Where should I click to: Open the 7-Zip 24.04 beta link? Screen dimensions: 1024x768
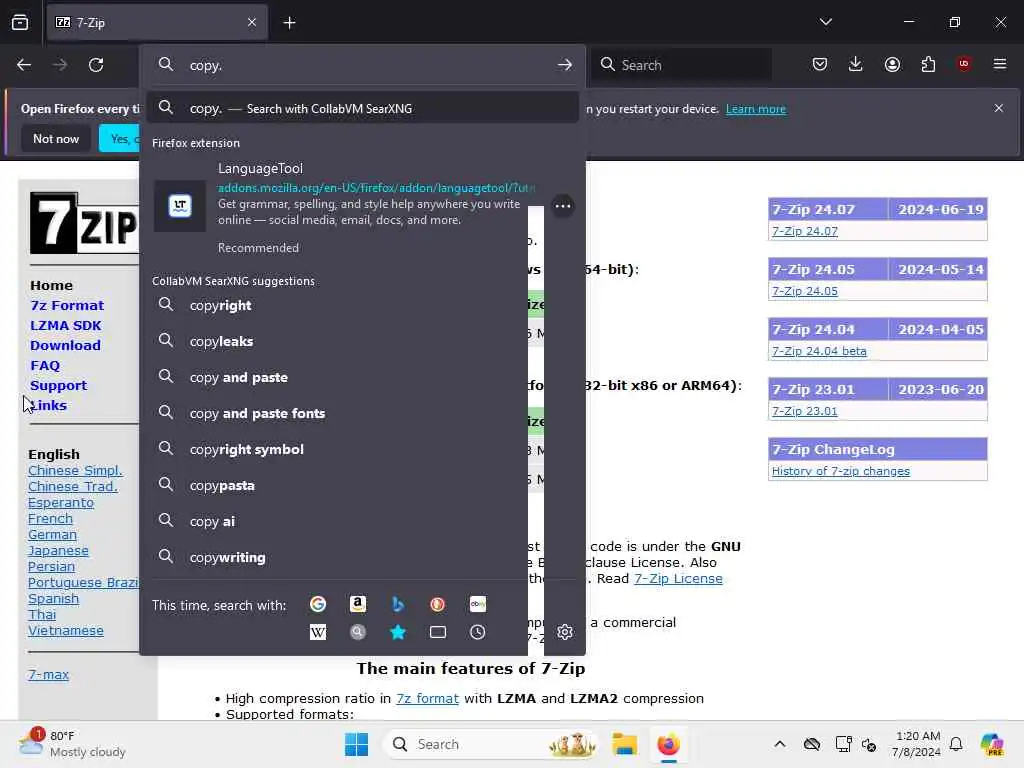pos(819,351)
